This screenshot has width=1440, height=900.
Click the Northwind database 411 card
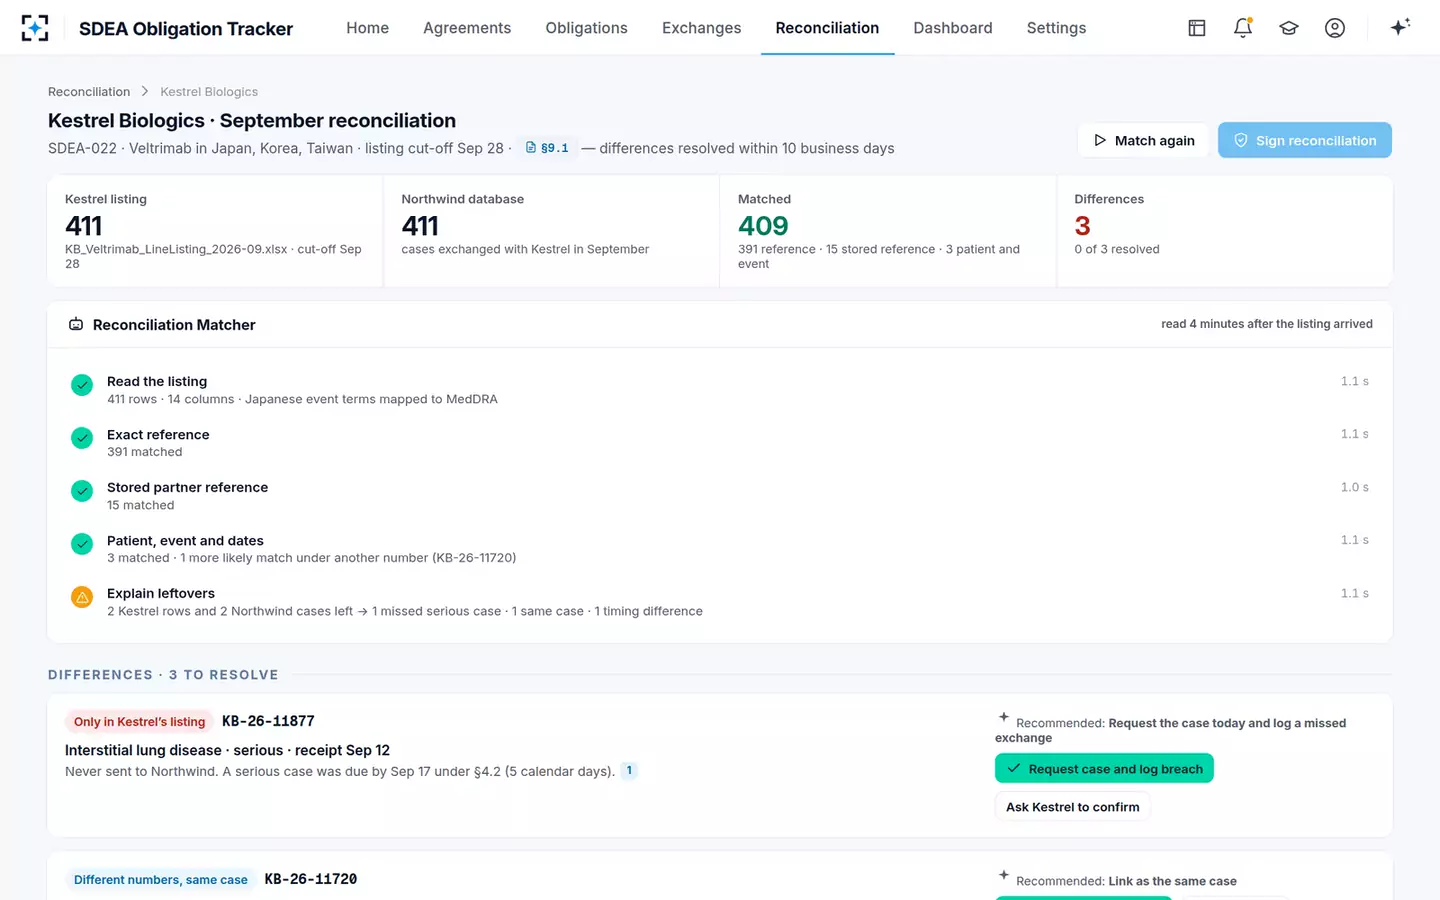(x=551, y=231)
